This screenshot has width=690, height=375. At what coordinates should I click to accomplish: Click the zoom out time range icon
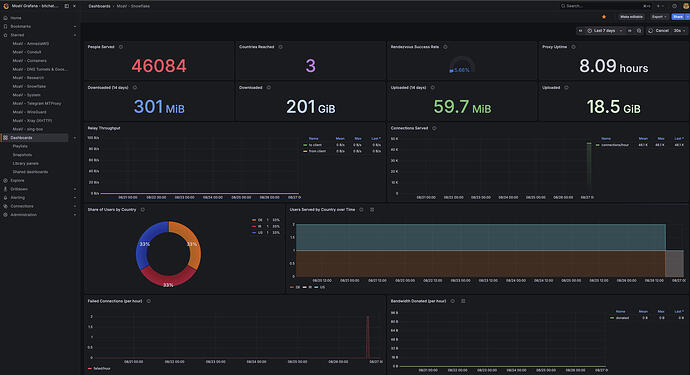(639, 31)
